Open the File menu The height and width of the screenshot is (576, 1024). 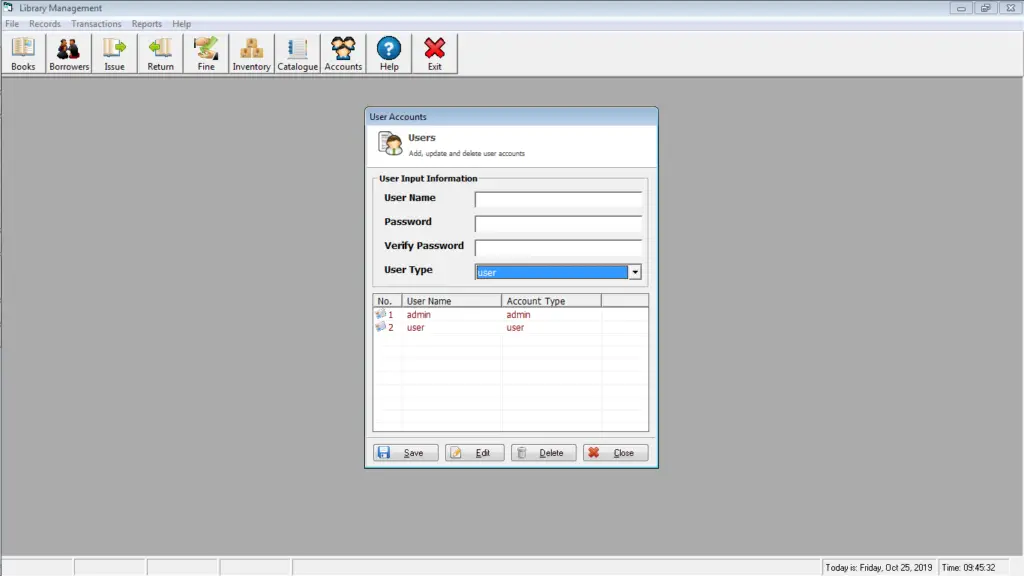point(11,23)
